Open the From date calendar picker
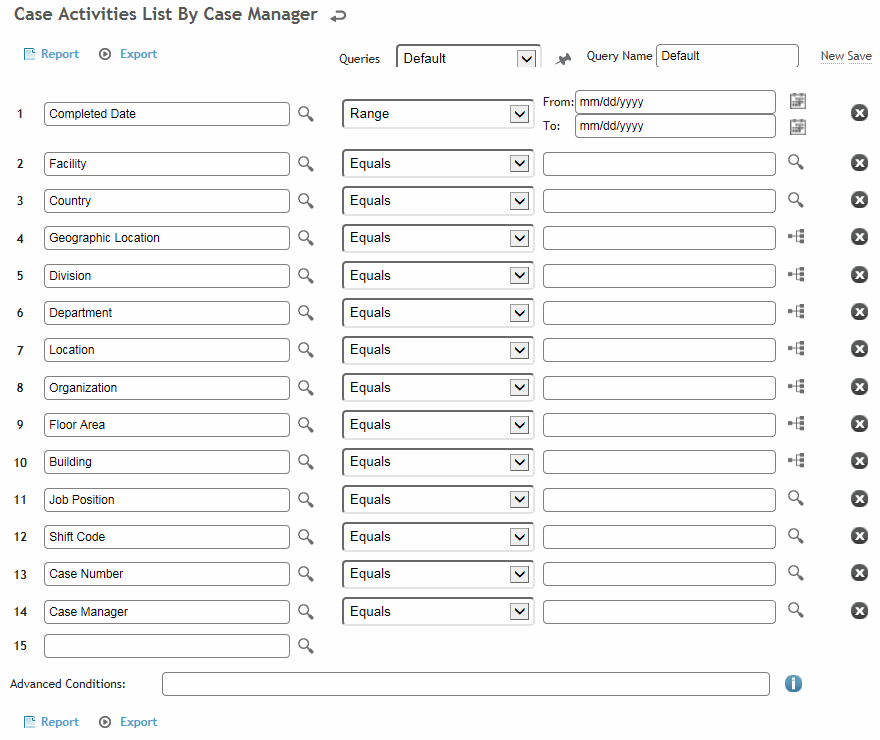The height and width of the screenshot is (740, 880). click(798, 101)
